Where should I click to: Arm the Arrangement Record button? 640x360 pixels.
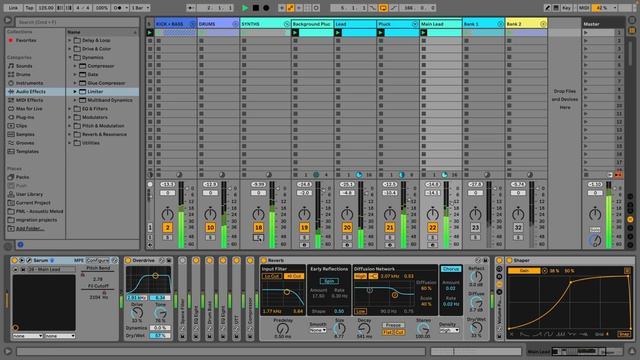[x=266, y=8]
